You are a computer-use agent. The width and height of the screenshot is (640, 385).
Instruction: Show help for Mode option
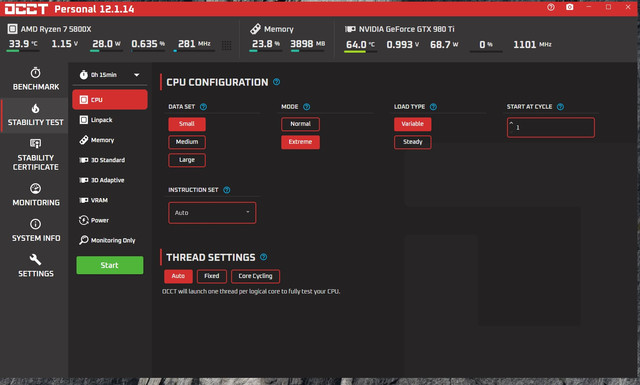click(307, 107)
